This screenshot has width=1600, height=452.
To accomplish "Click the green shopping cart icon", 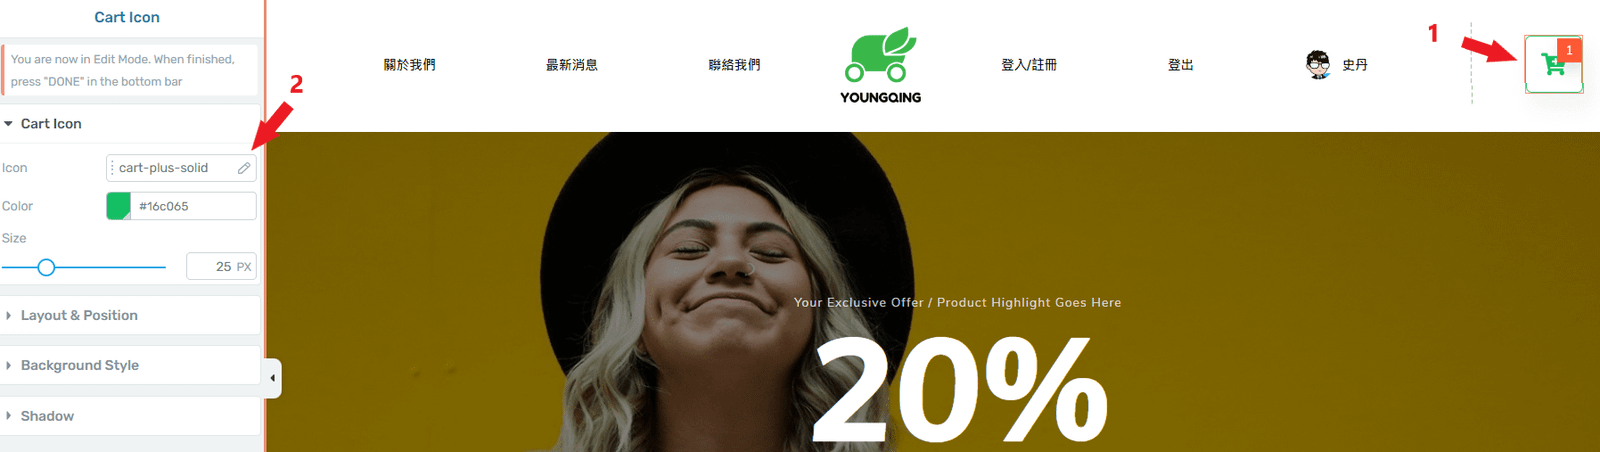I will pos(1552,65).
